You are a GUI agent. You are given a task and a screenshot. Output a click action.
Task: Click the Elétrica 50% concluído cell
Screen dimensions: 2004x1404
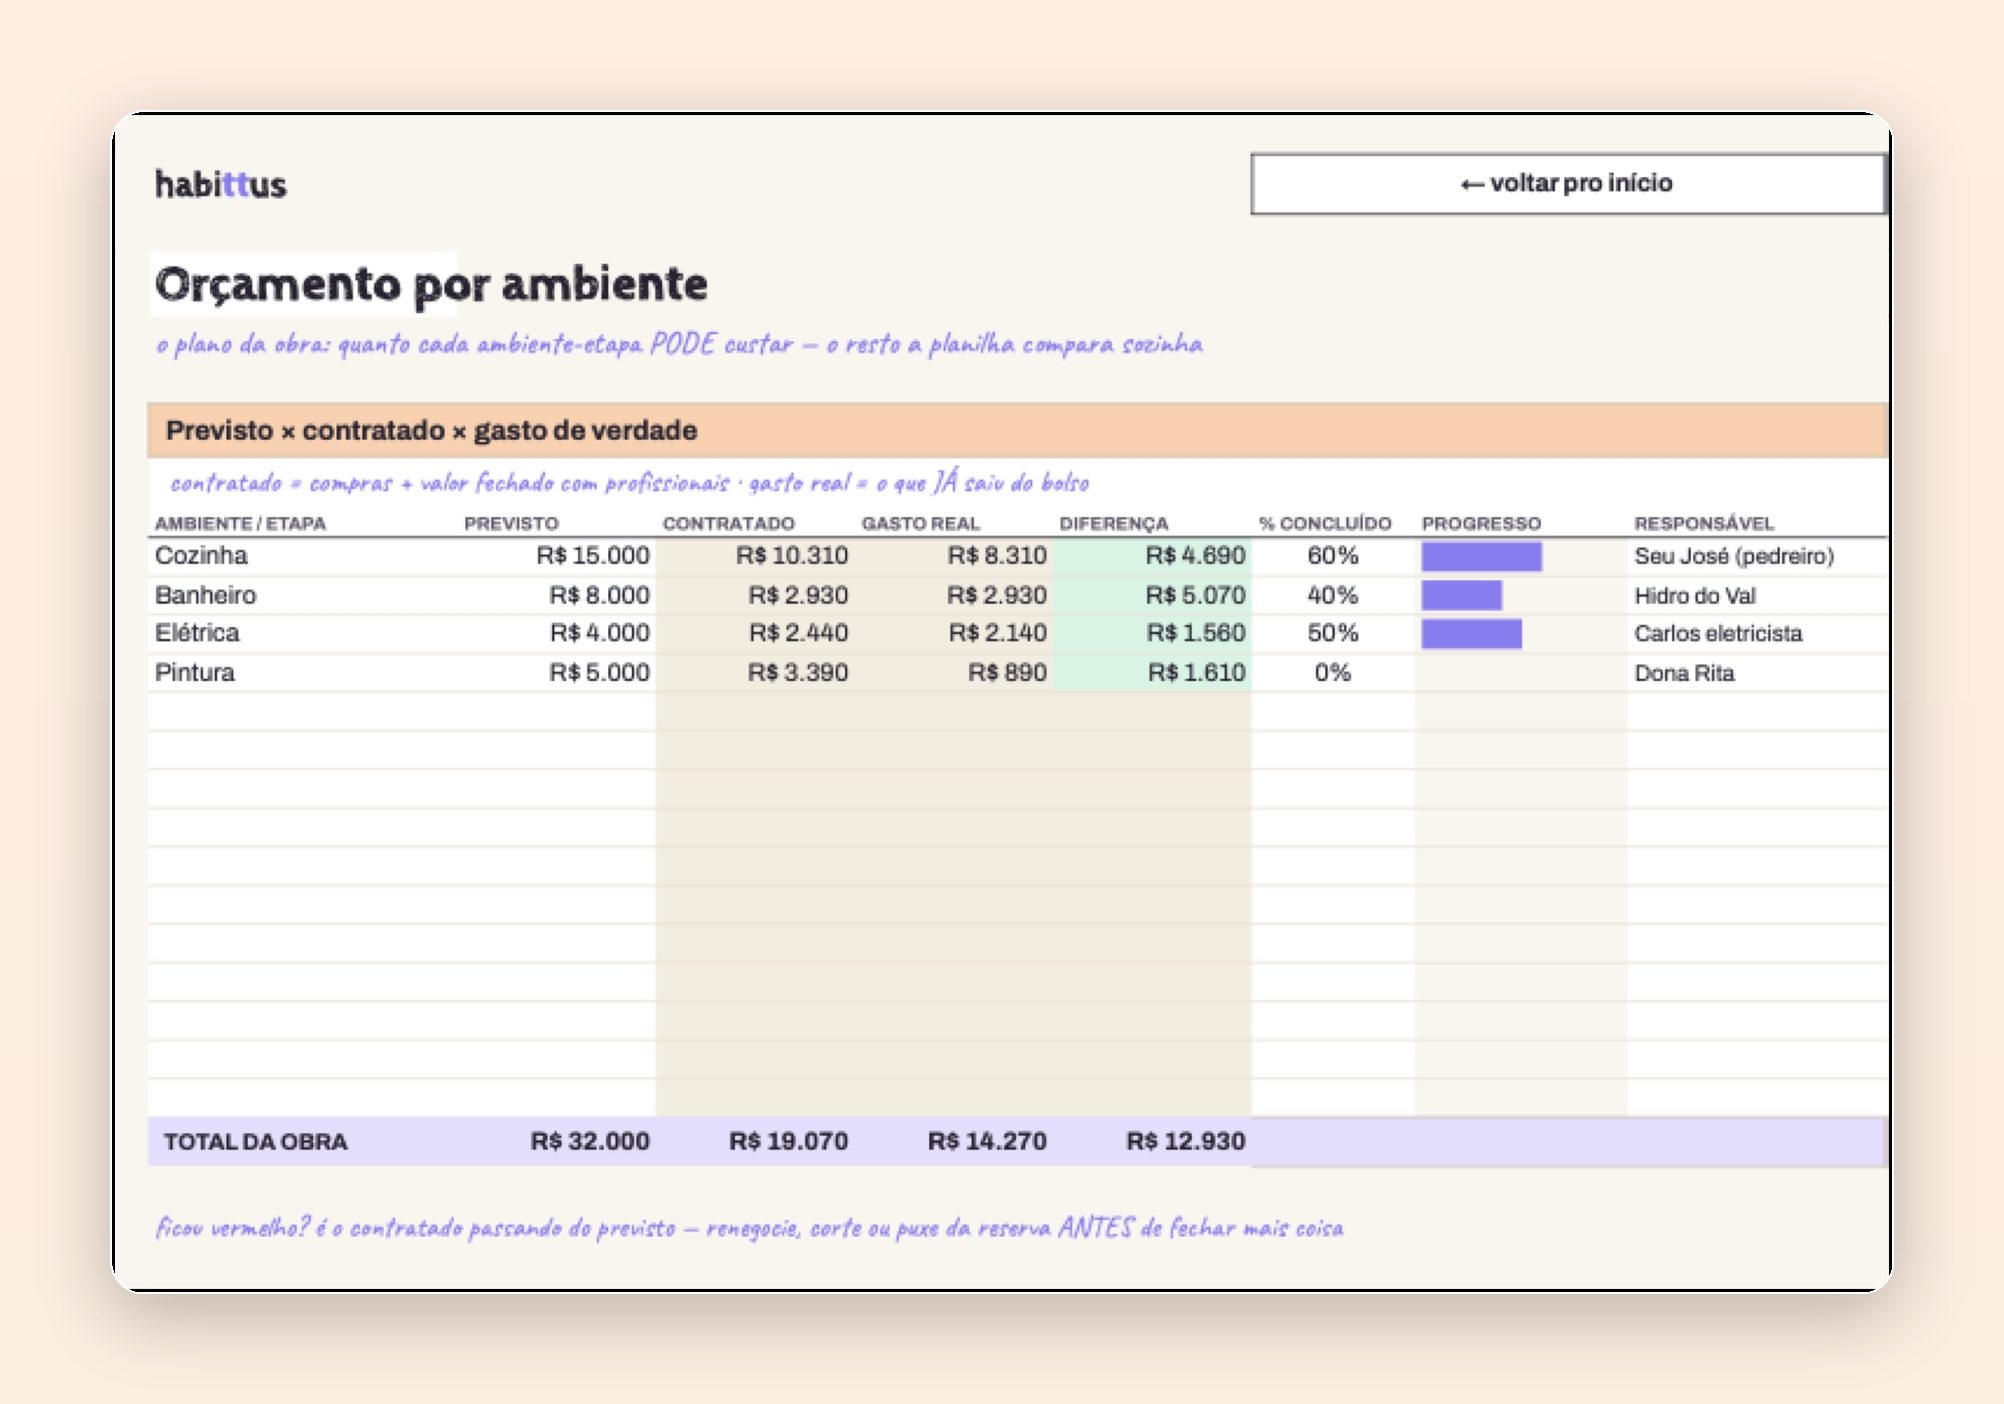1333,634
